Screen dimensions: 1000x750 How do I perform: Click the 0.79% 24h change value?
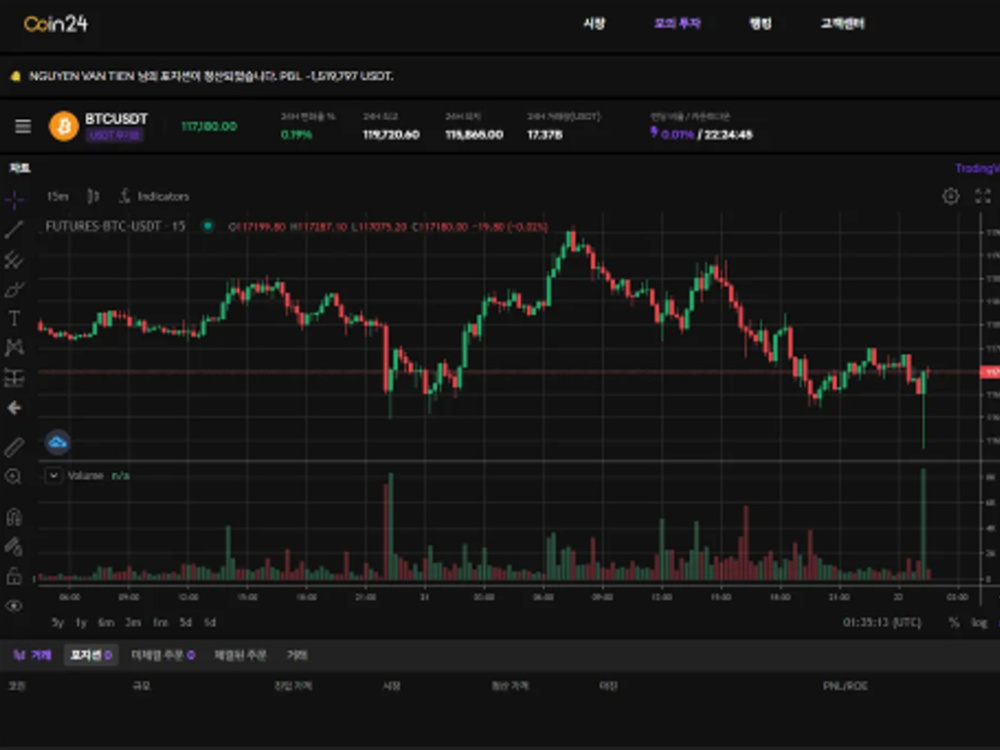[297, 135]
